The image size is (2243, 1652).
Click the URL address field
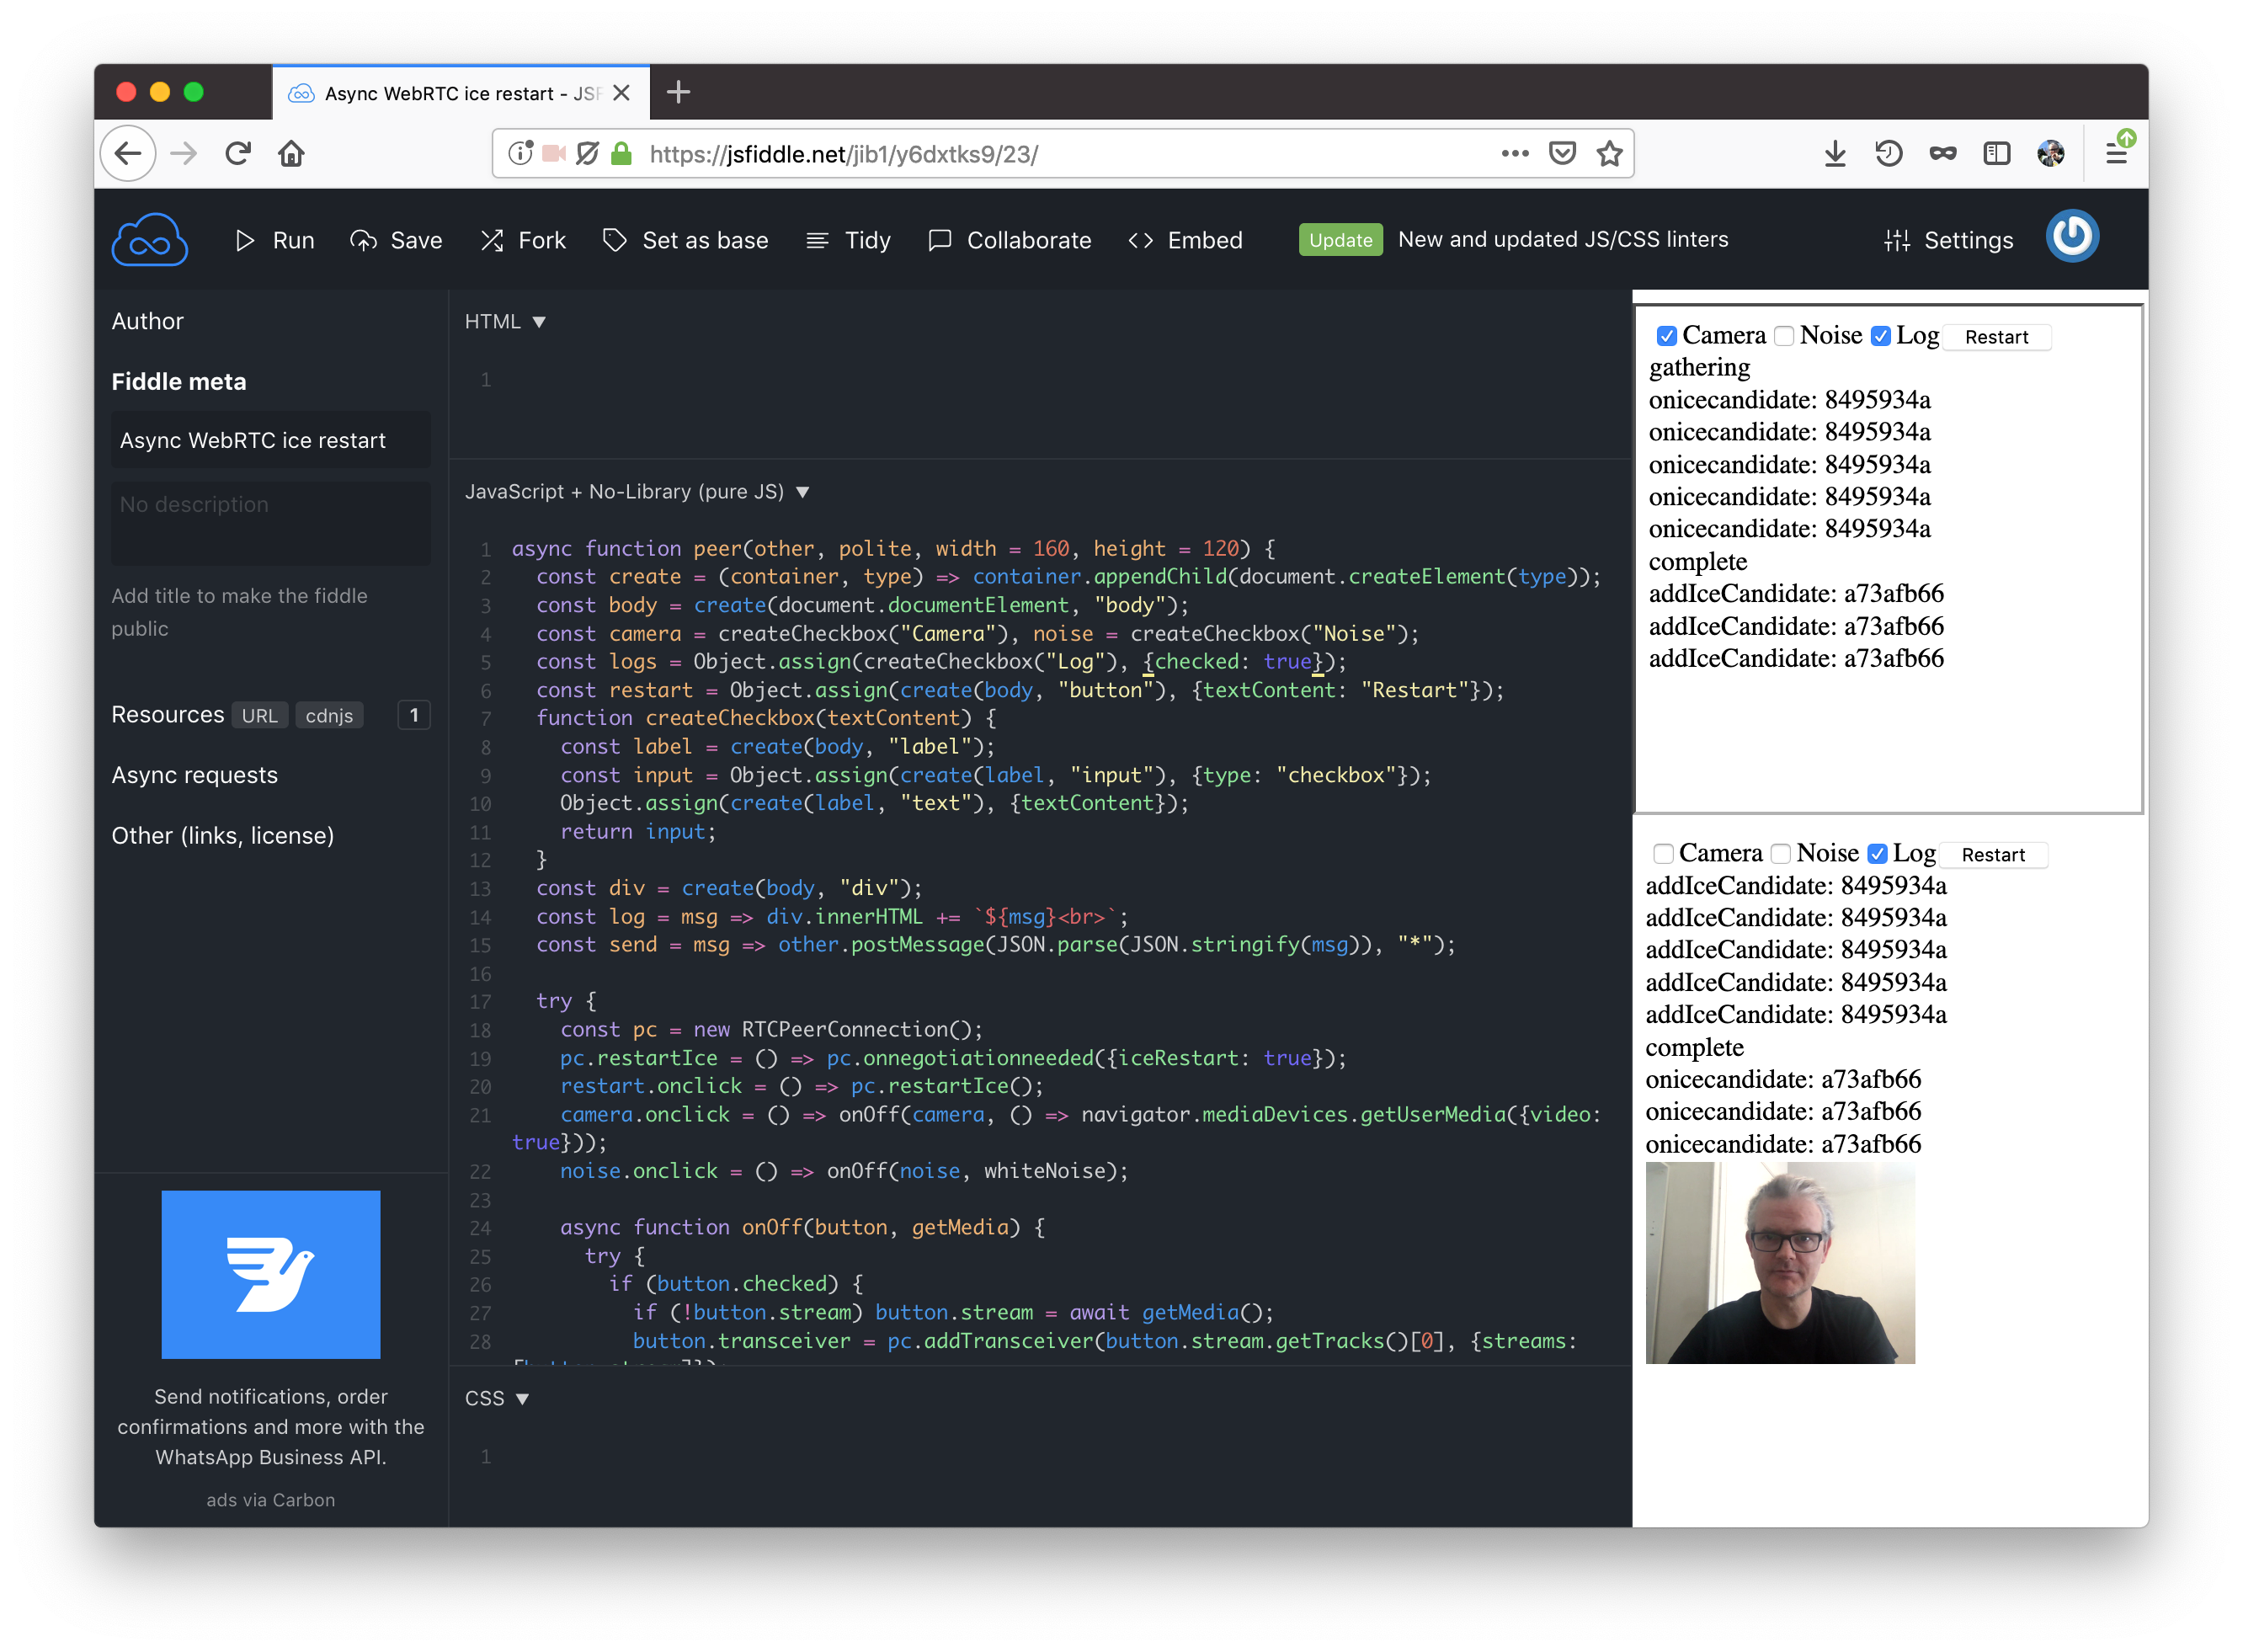point(1065,153)
